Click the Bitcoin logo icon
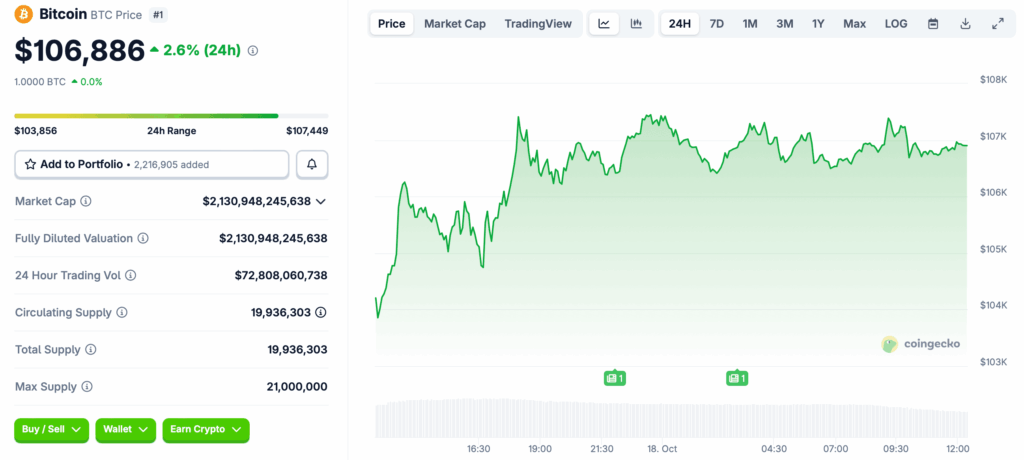This screenshot has width=1024, height=460. (x=24, y=14)
